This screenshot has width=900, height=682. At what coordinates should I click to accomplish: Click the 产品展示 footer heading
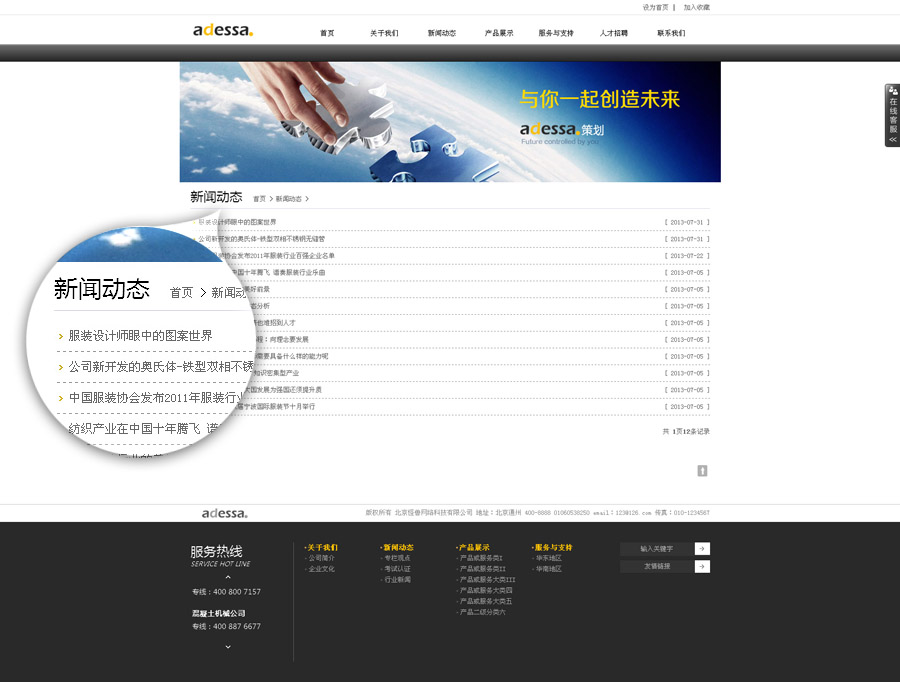[x=474, y=548]
